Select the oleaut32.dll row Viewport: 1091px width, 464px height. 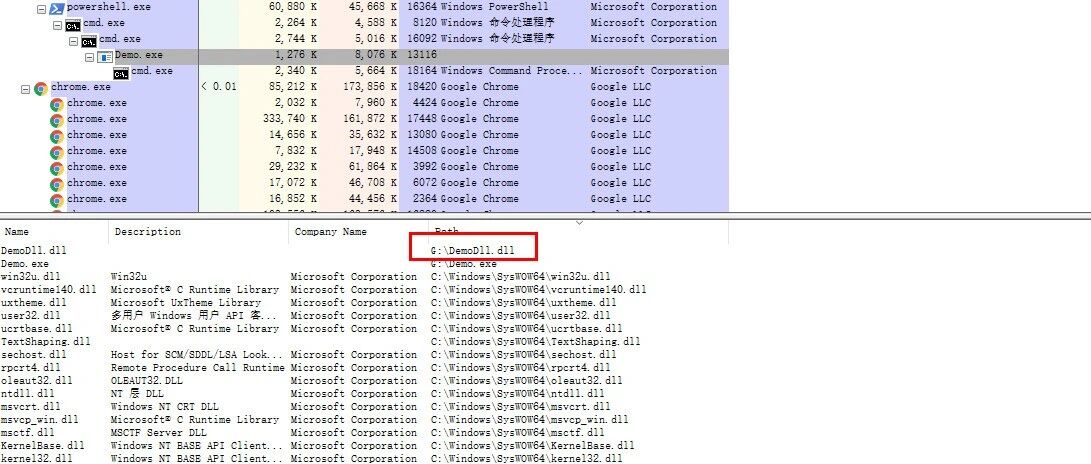pos(364,381)
